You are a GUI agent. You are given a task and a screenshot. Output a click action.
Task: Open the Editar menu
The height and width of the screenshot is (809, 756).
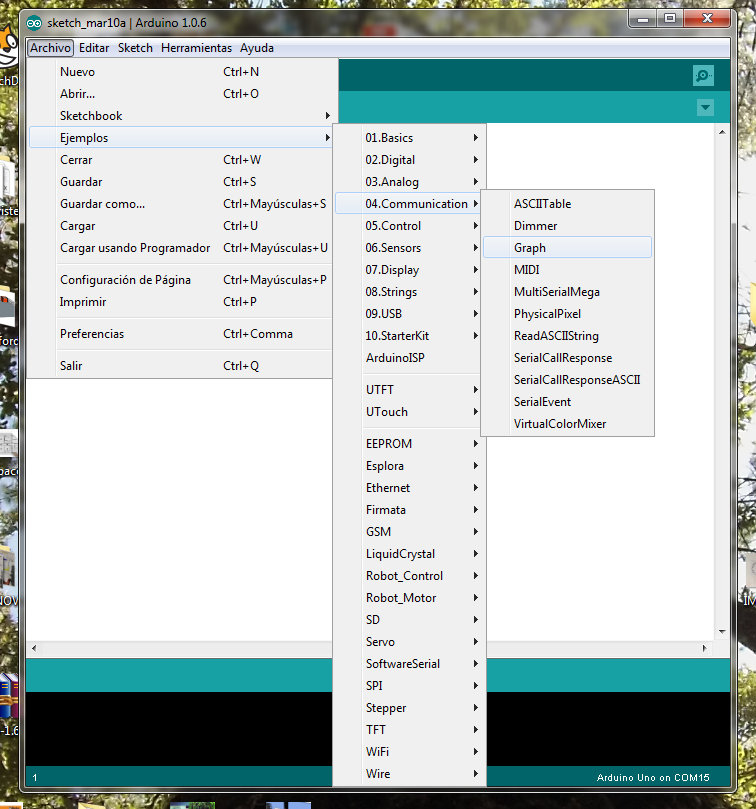tap(94, 48)
